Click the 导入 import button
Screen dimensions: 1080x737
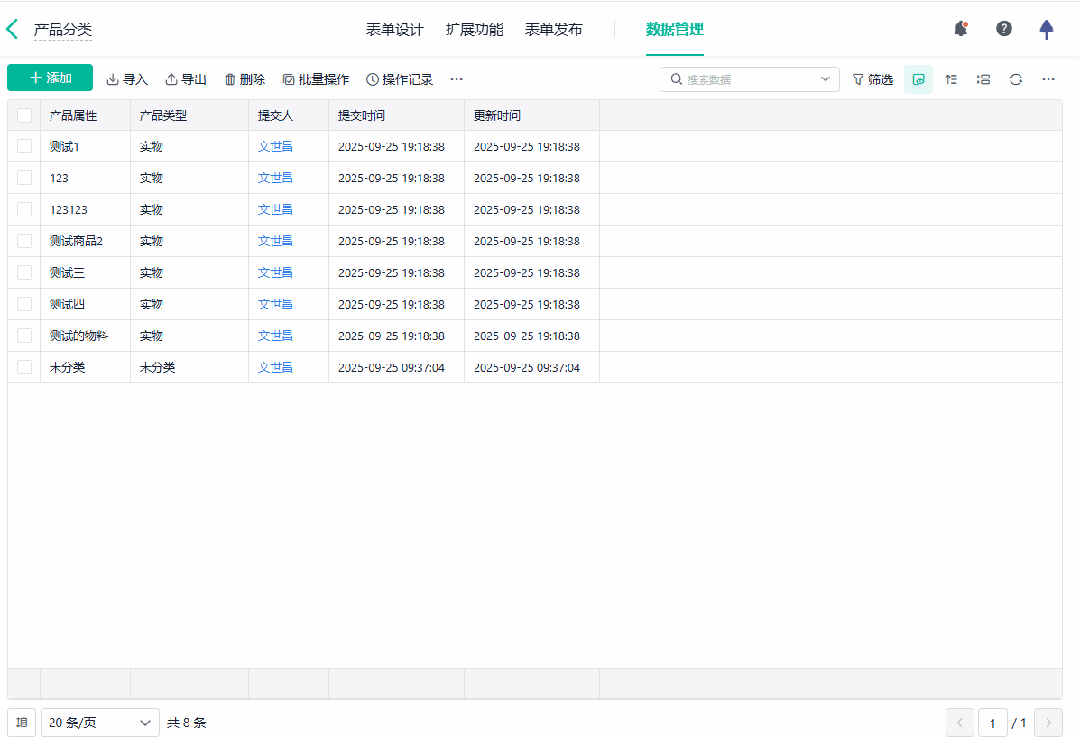pos(127,79)
